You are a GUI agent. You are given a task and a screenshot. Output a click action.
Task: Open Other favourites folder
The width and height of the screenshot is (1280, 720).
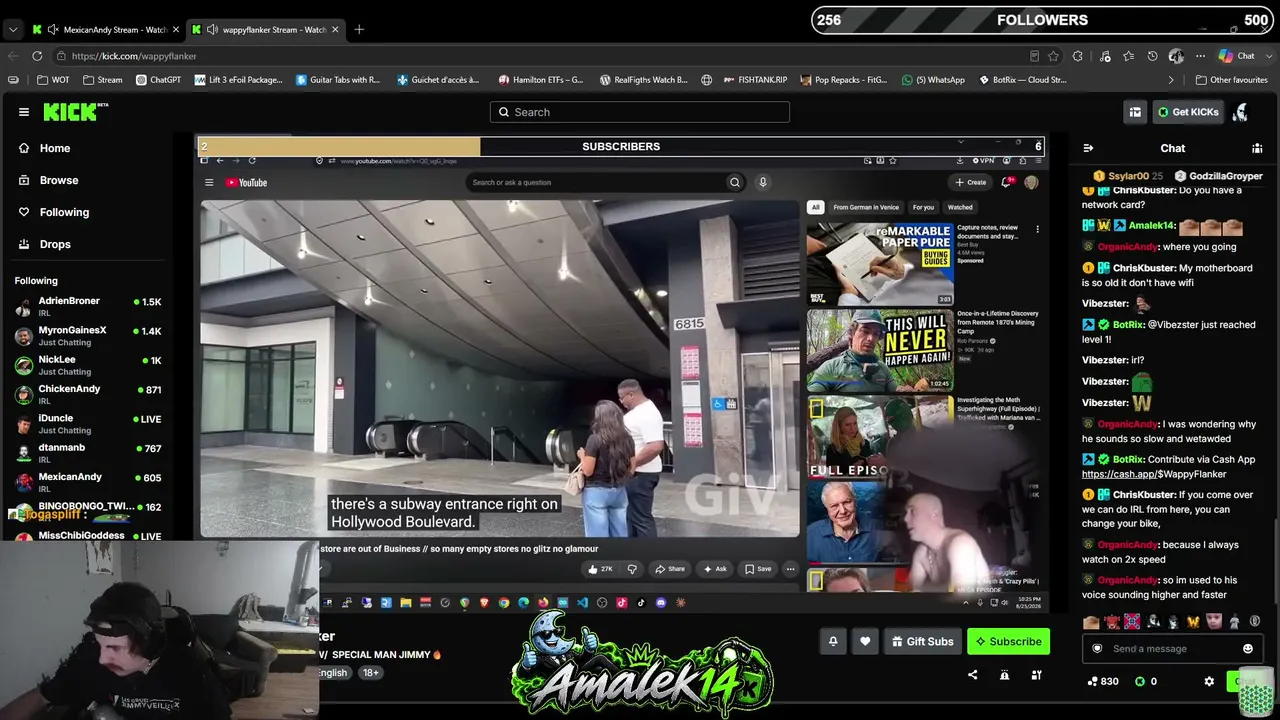tap(1231, 80)
